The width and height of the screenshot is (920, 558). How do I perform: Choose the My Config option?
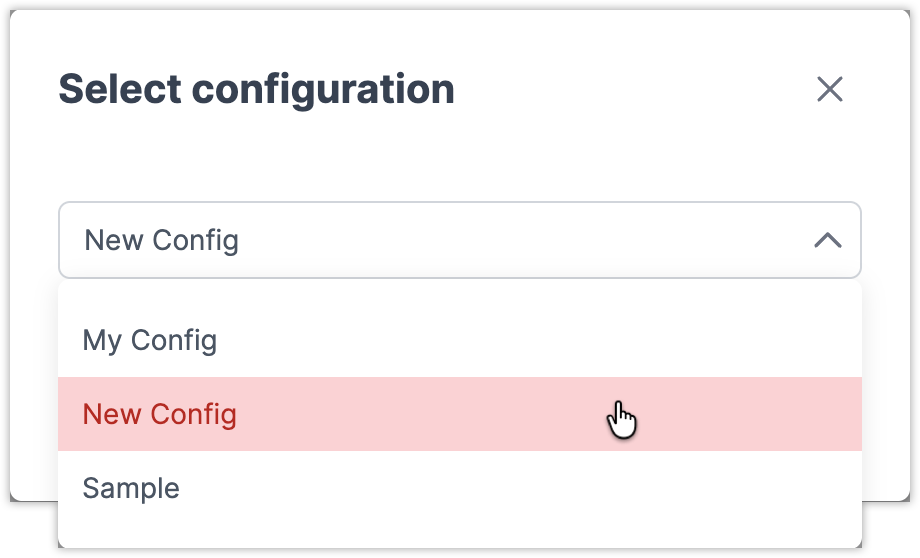(x=150, y=340)
